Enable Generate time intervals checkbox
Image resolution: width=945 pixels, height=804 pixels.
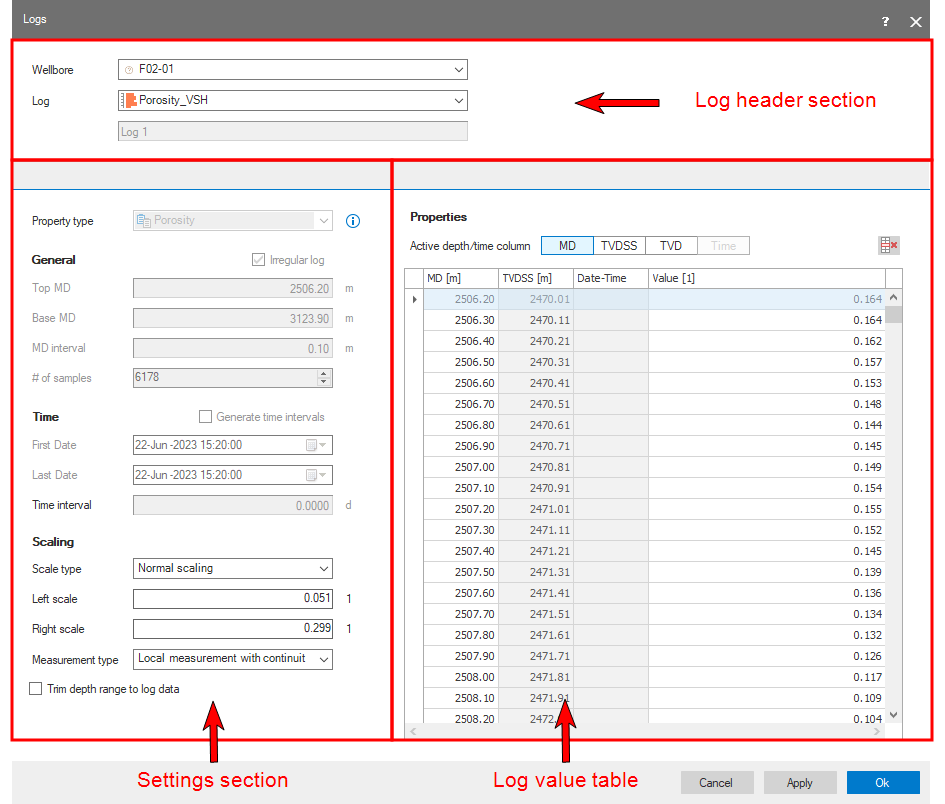206,417
